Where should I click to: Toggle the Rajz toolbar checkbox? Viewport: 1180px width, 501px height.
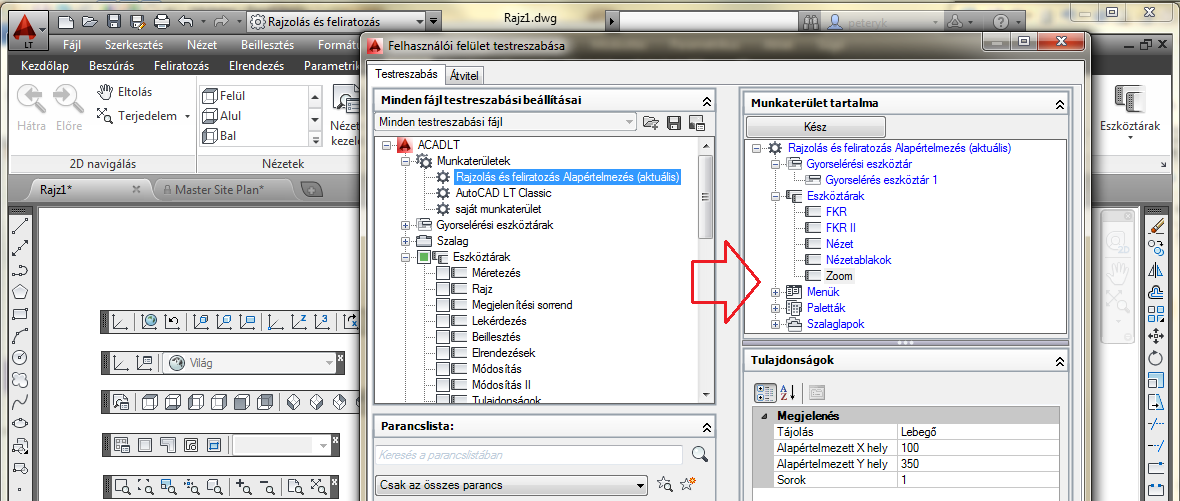tap(443, 289)
